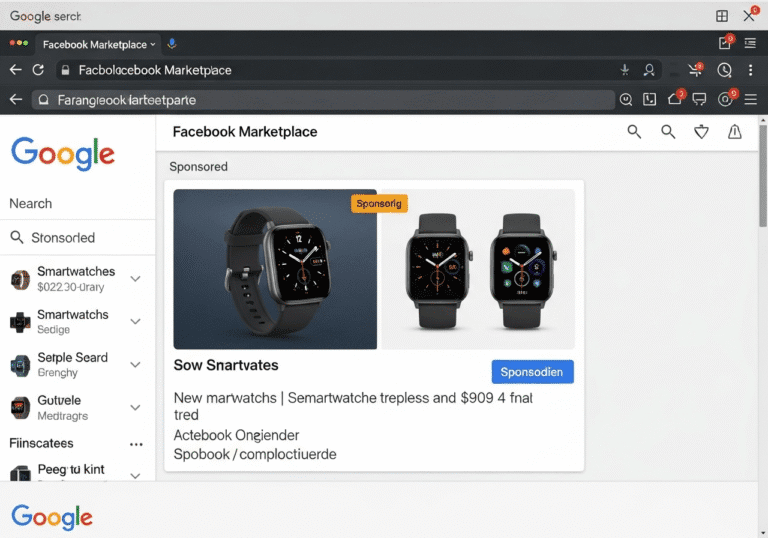The width and height of the screenshot is (768, 538).
Task: Click the download arrow in the address bar
Action: click(x=624, y=70)
